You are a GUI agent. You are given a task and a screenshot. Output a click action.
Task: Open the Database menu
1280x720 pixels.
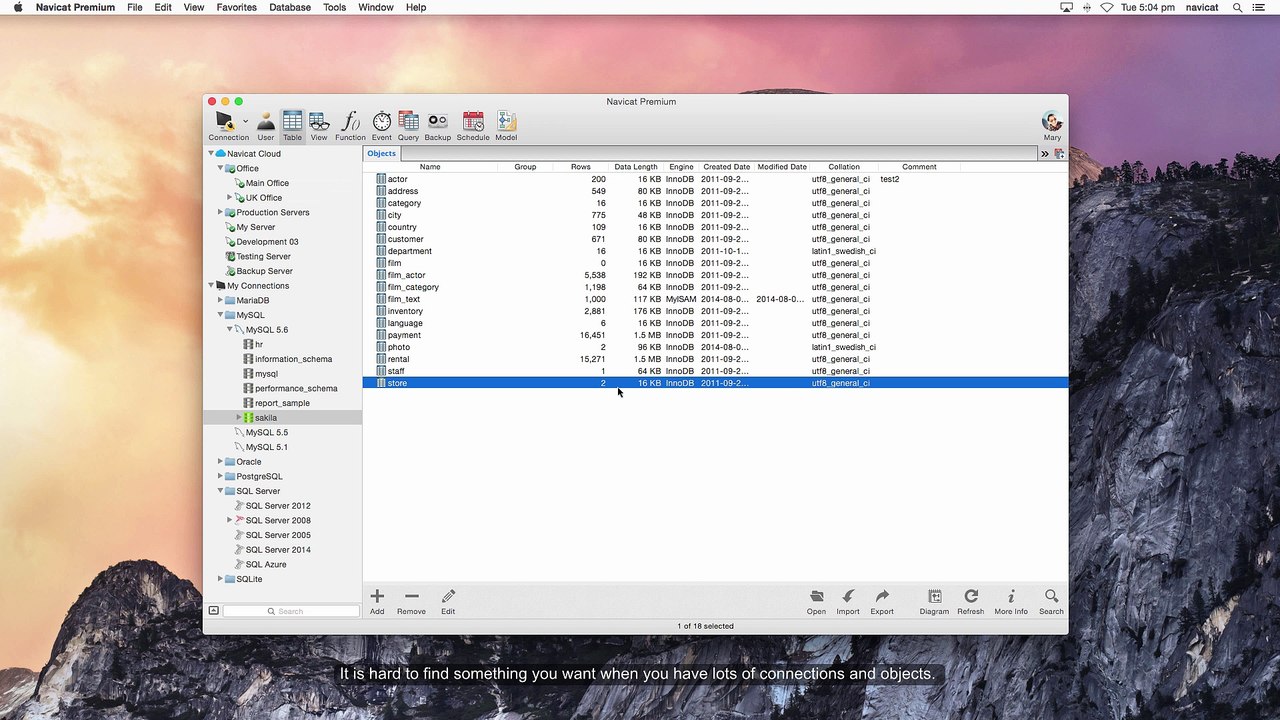[x=290, y=7]
